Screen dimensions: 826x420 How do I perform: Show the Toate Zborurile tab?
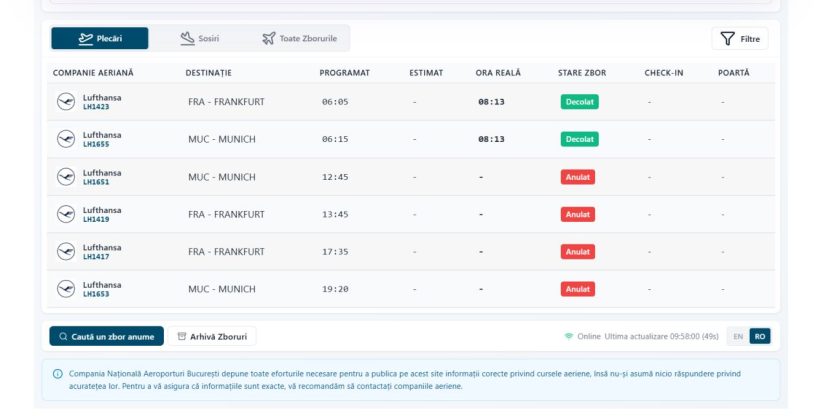299,39
